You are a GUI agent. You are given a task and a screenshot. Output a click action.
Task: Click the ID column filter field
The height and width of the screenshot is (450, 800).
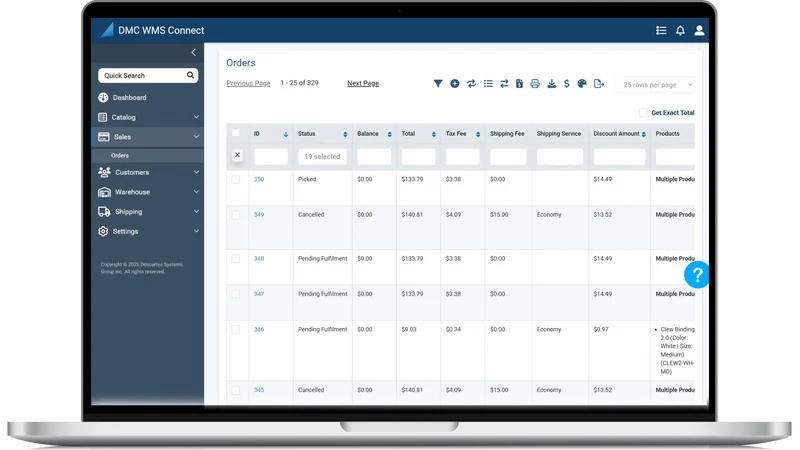coord(271,157)
